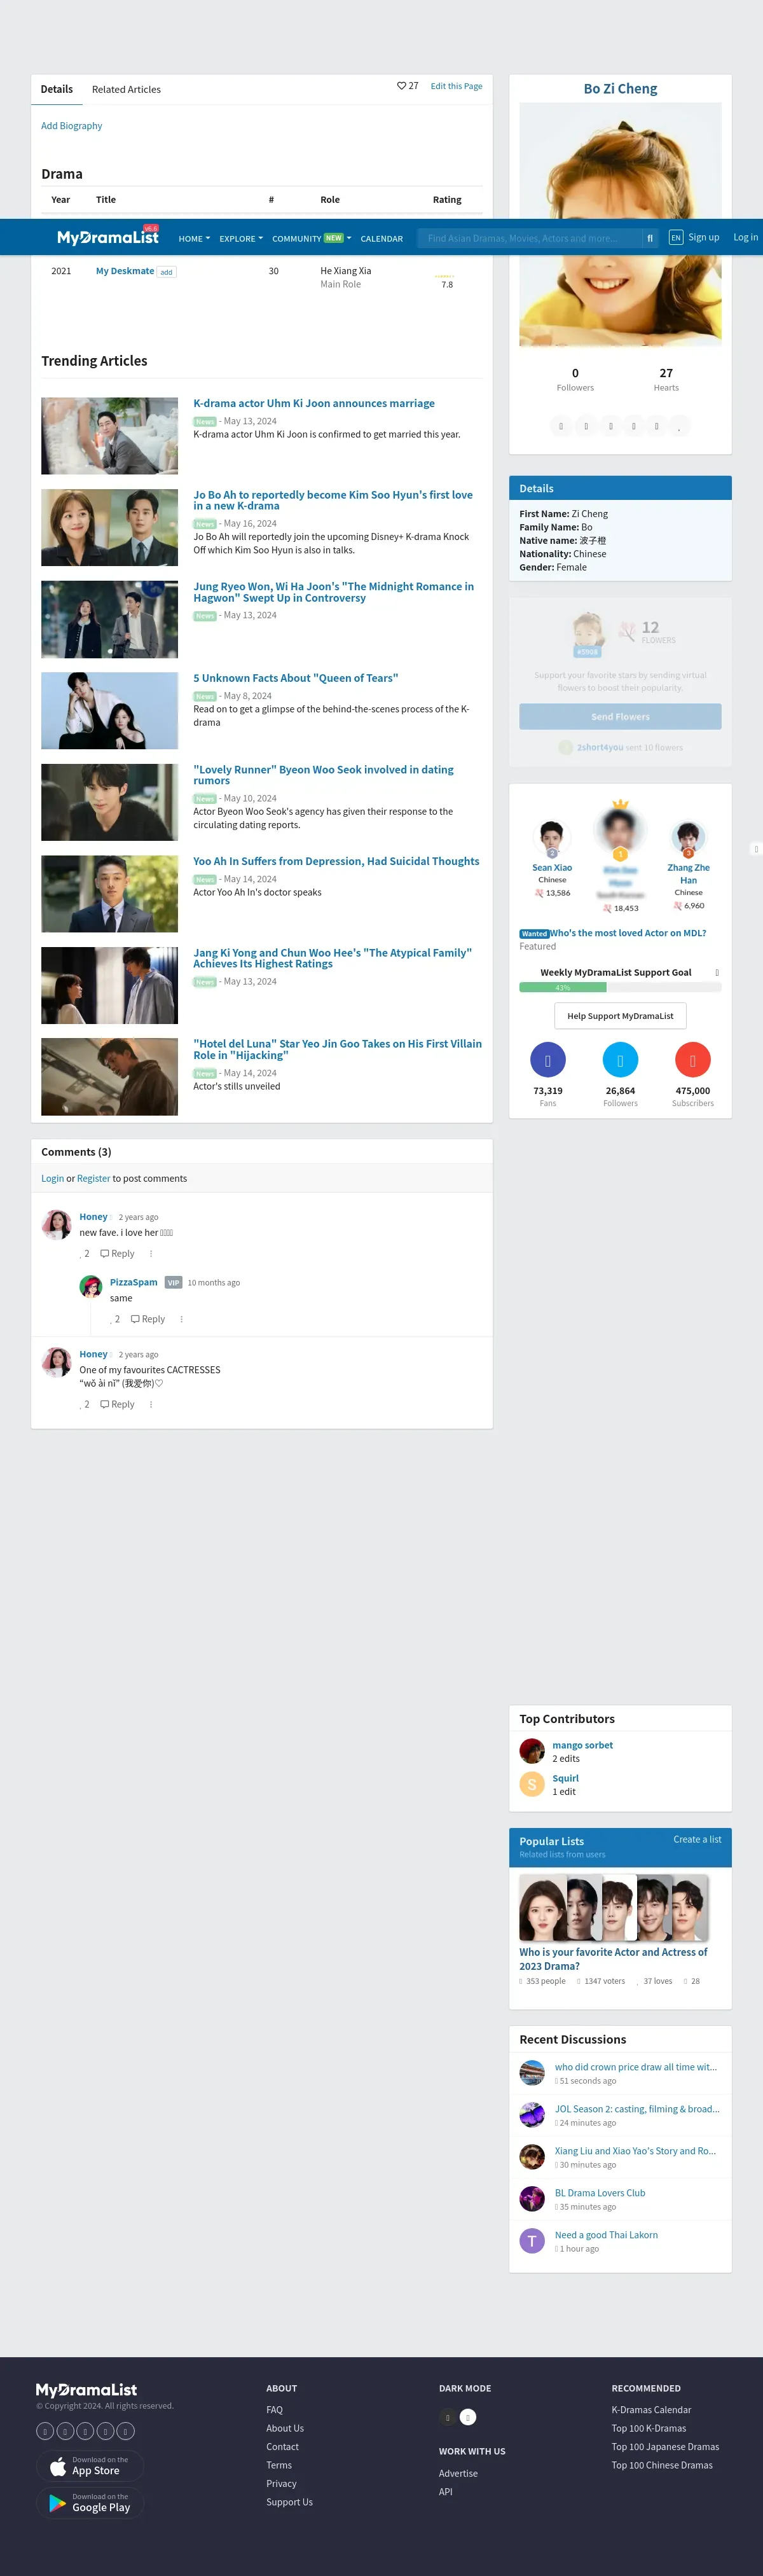Click PizzaSpam's avatar
763x2576 pixels.
click(91, 1286)
